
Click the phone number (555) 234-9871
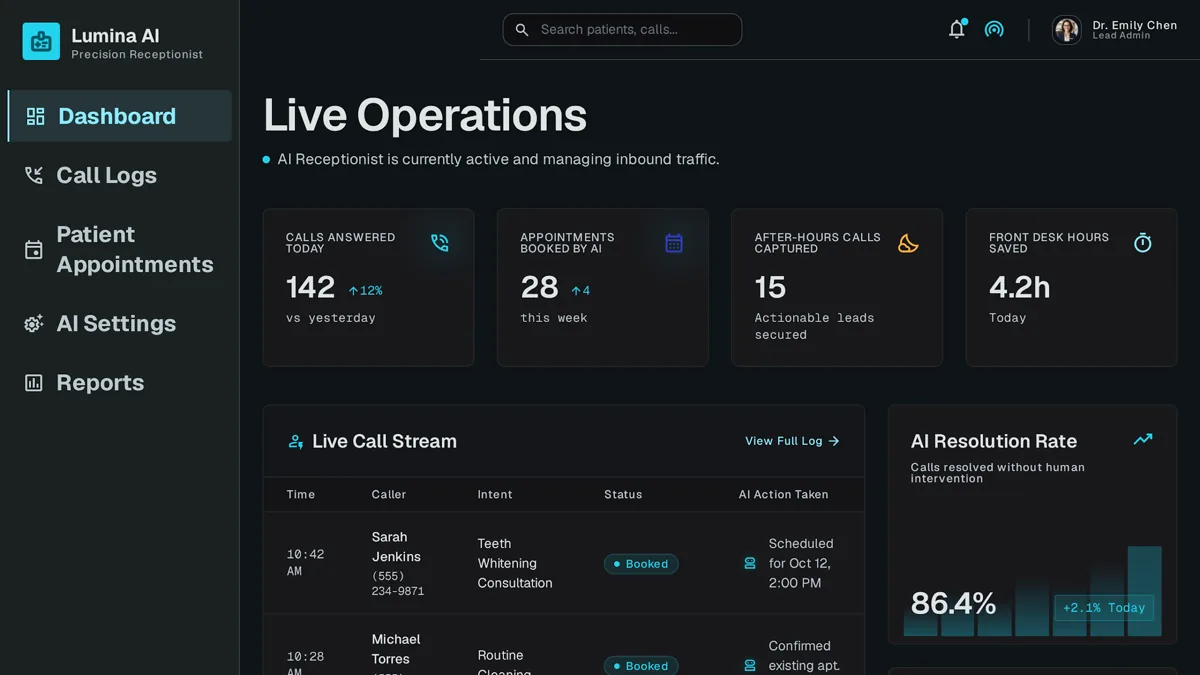tap(398, 584)
